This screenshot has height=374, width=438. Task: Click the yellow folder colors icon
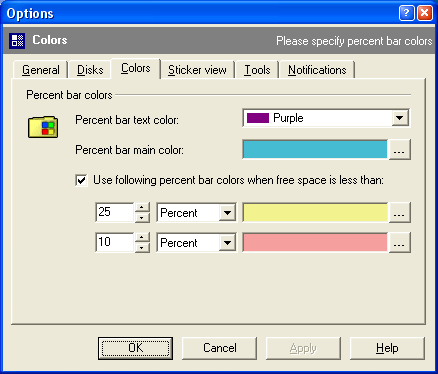[43, 127]
